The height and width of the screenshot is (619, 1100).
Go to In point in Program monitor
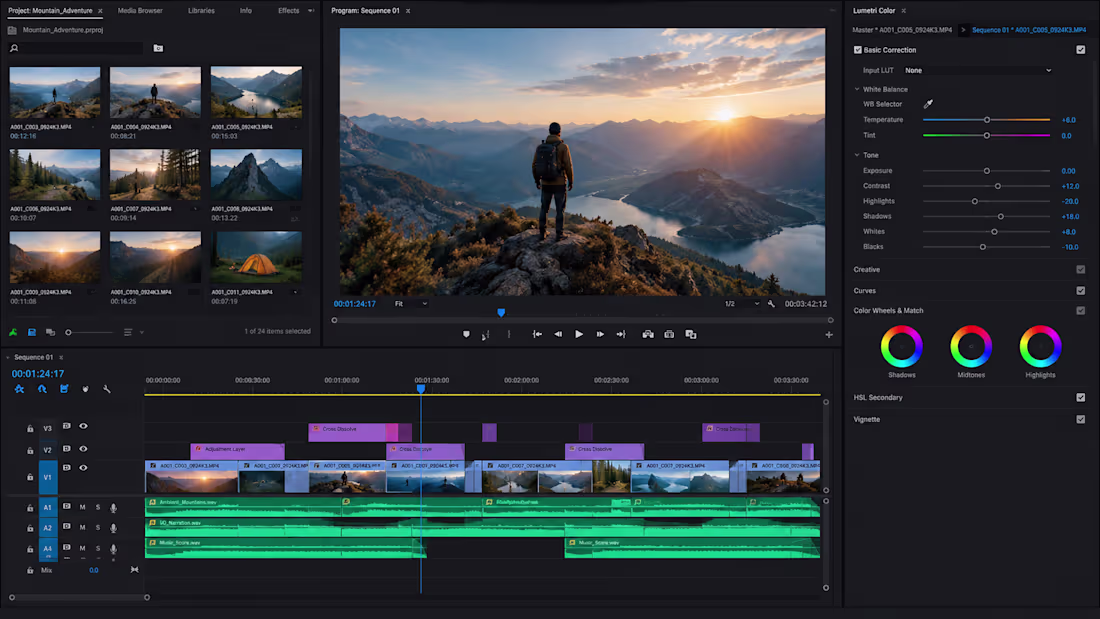tap(537, 334)
